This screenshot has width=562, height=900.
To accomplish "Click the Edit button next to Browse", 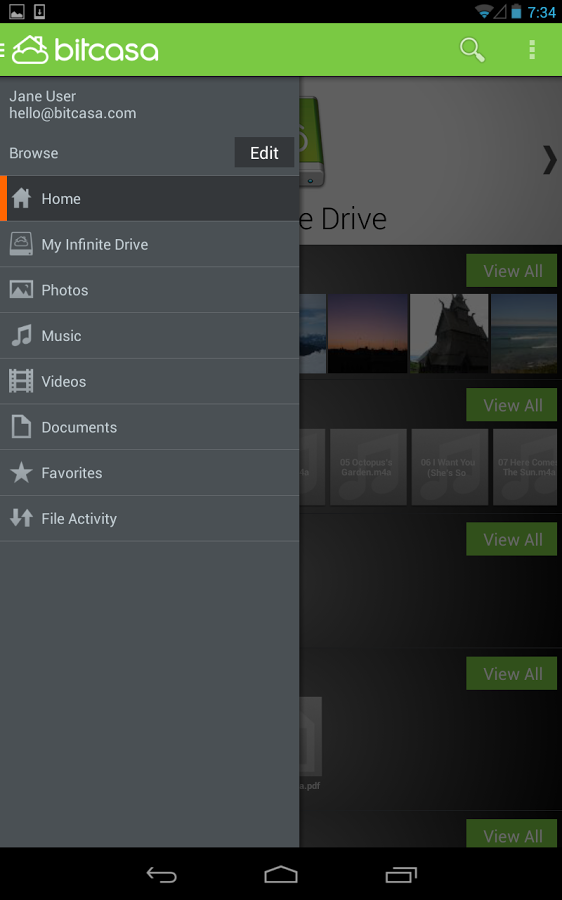I will [x=264, y=153].
